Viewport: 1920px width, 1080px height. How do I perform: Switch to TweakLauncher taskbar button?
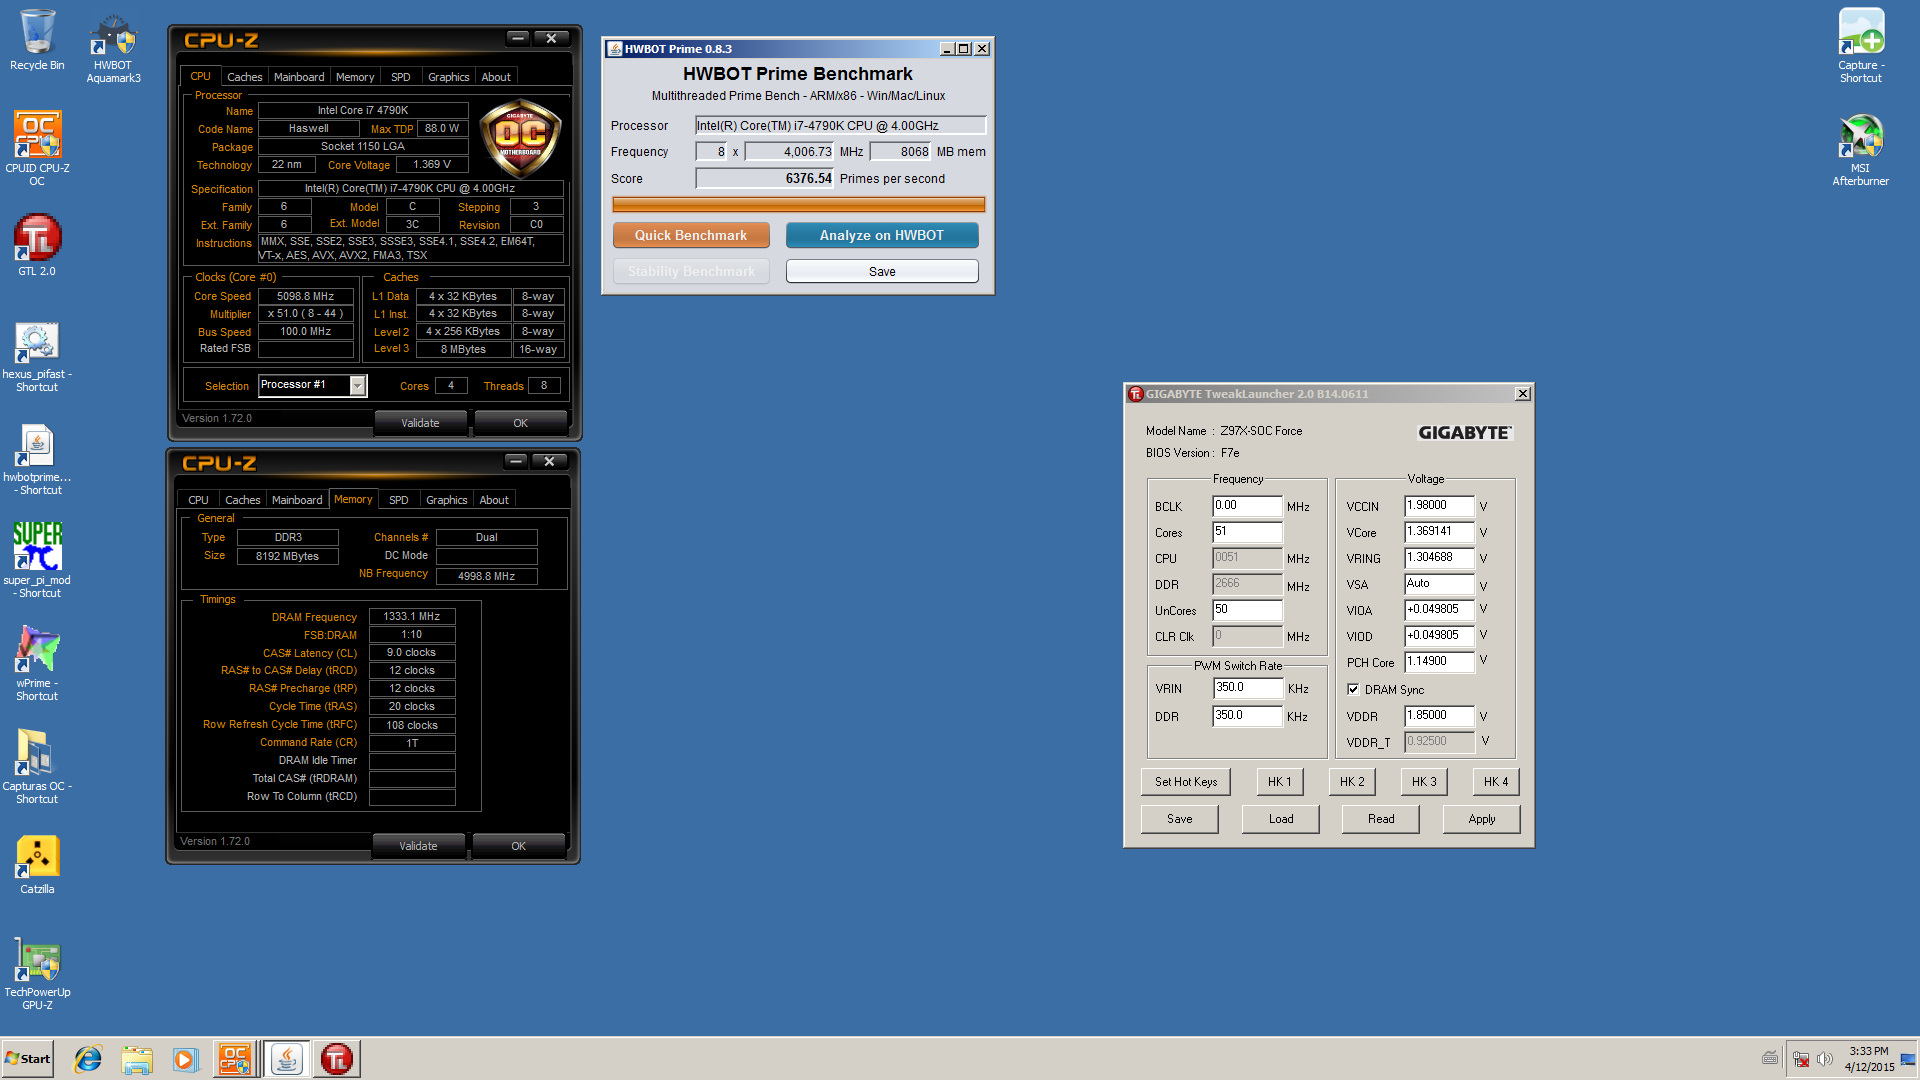[x=337, y=1059]
